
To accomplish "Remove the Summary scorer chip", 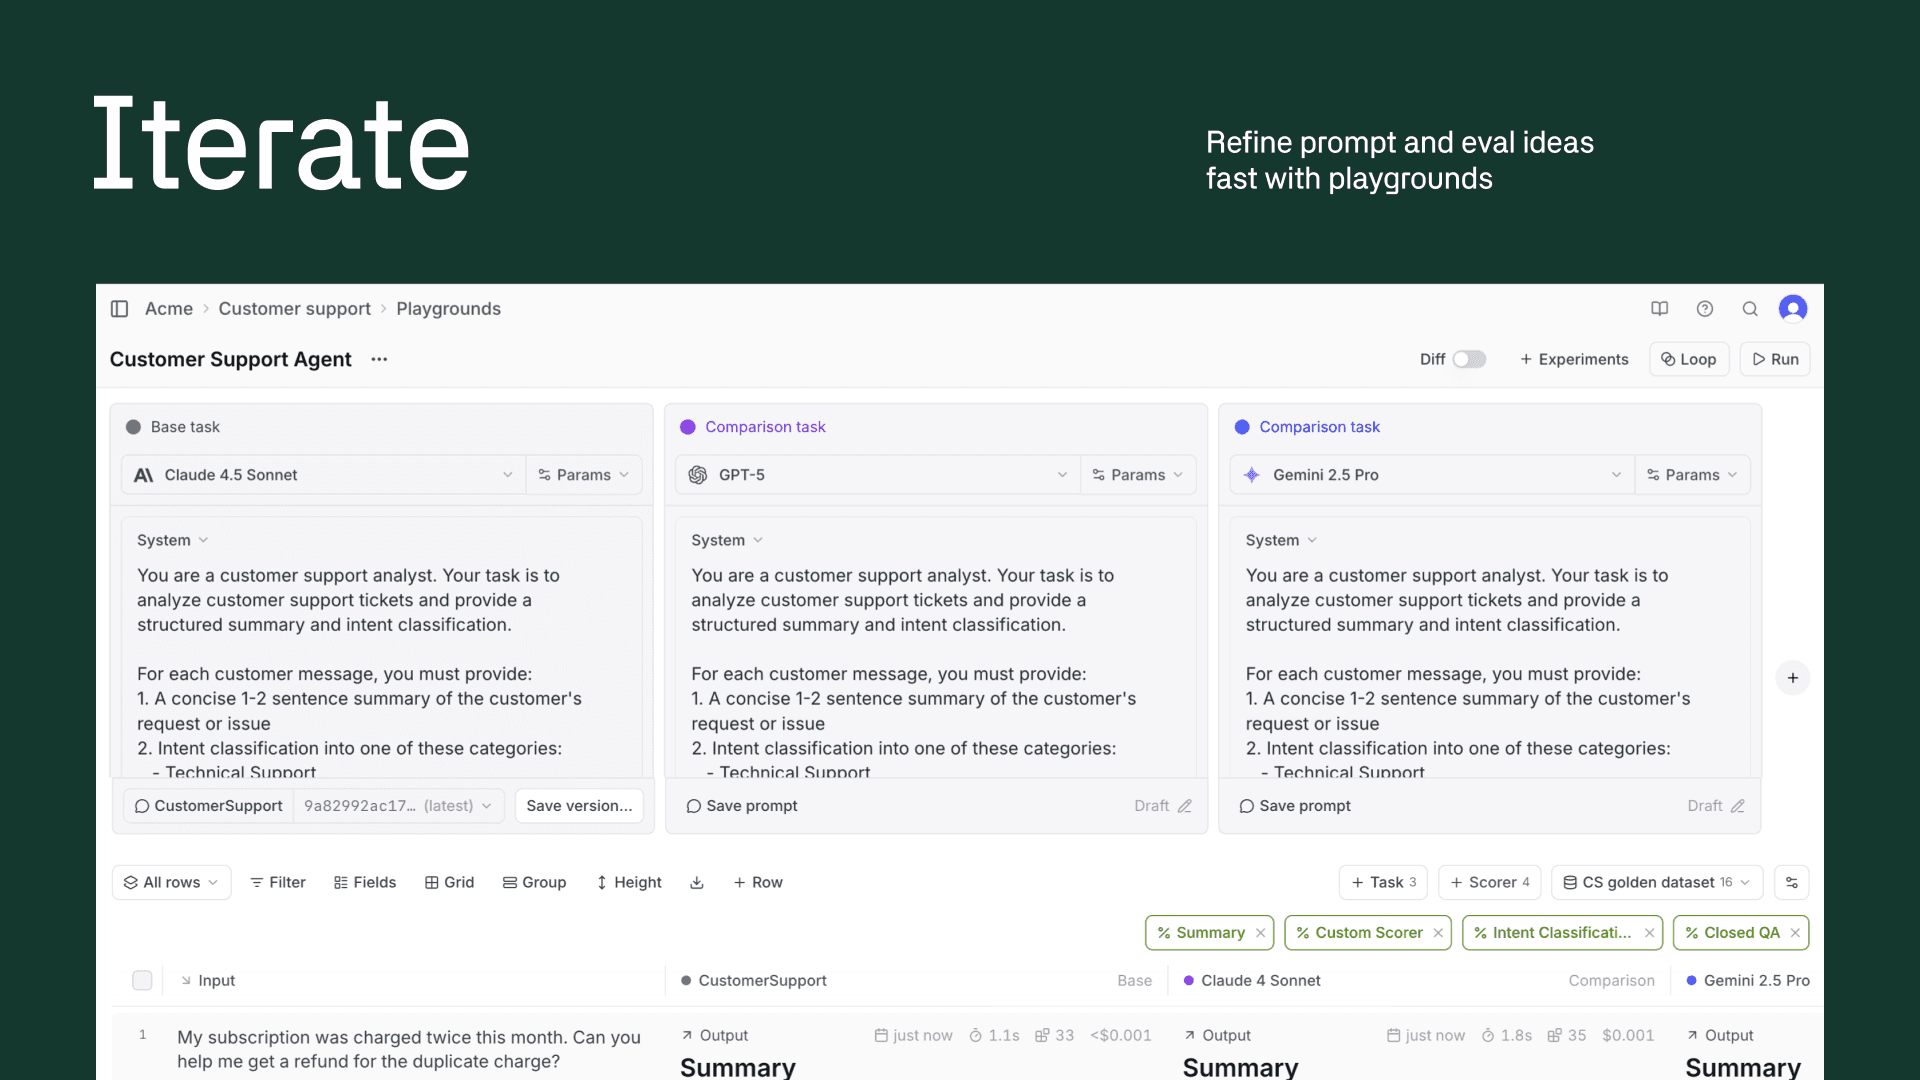I will (1261, 933).
